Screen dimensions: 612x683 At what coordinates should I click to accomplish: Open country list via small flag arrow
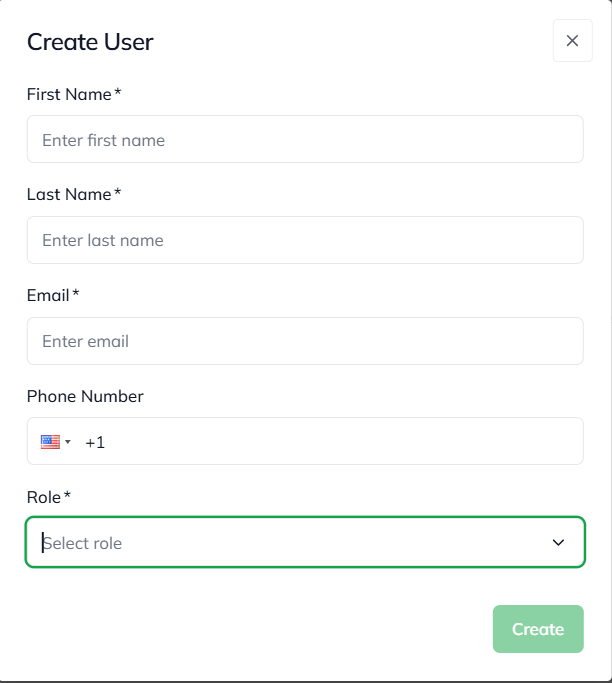(x=68, y=442)
